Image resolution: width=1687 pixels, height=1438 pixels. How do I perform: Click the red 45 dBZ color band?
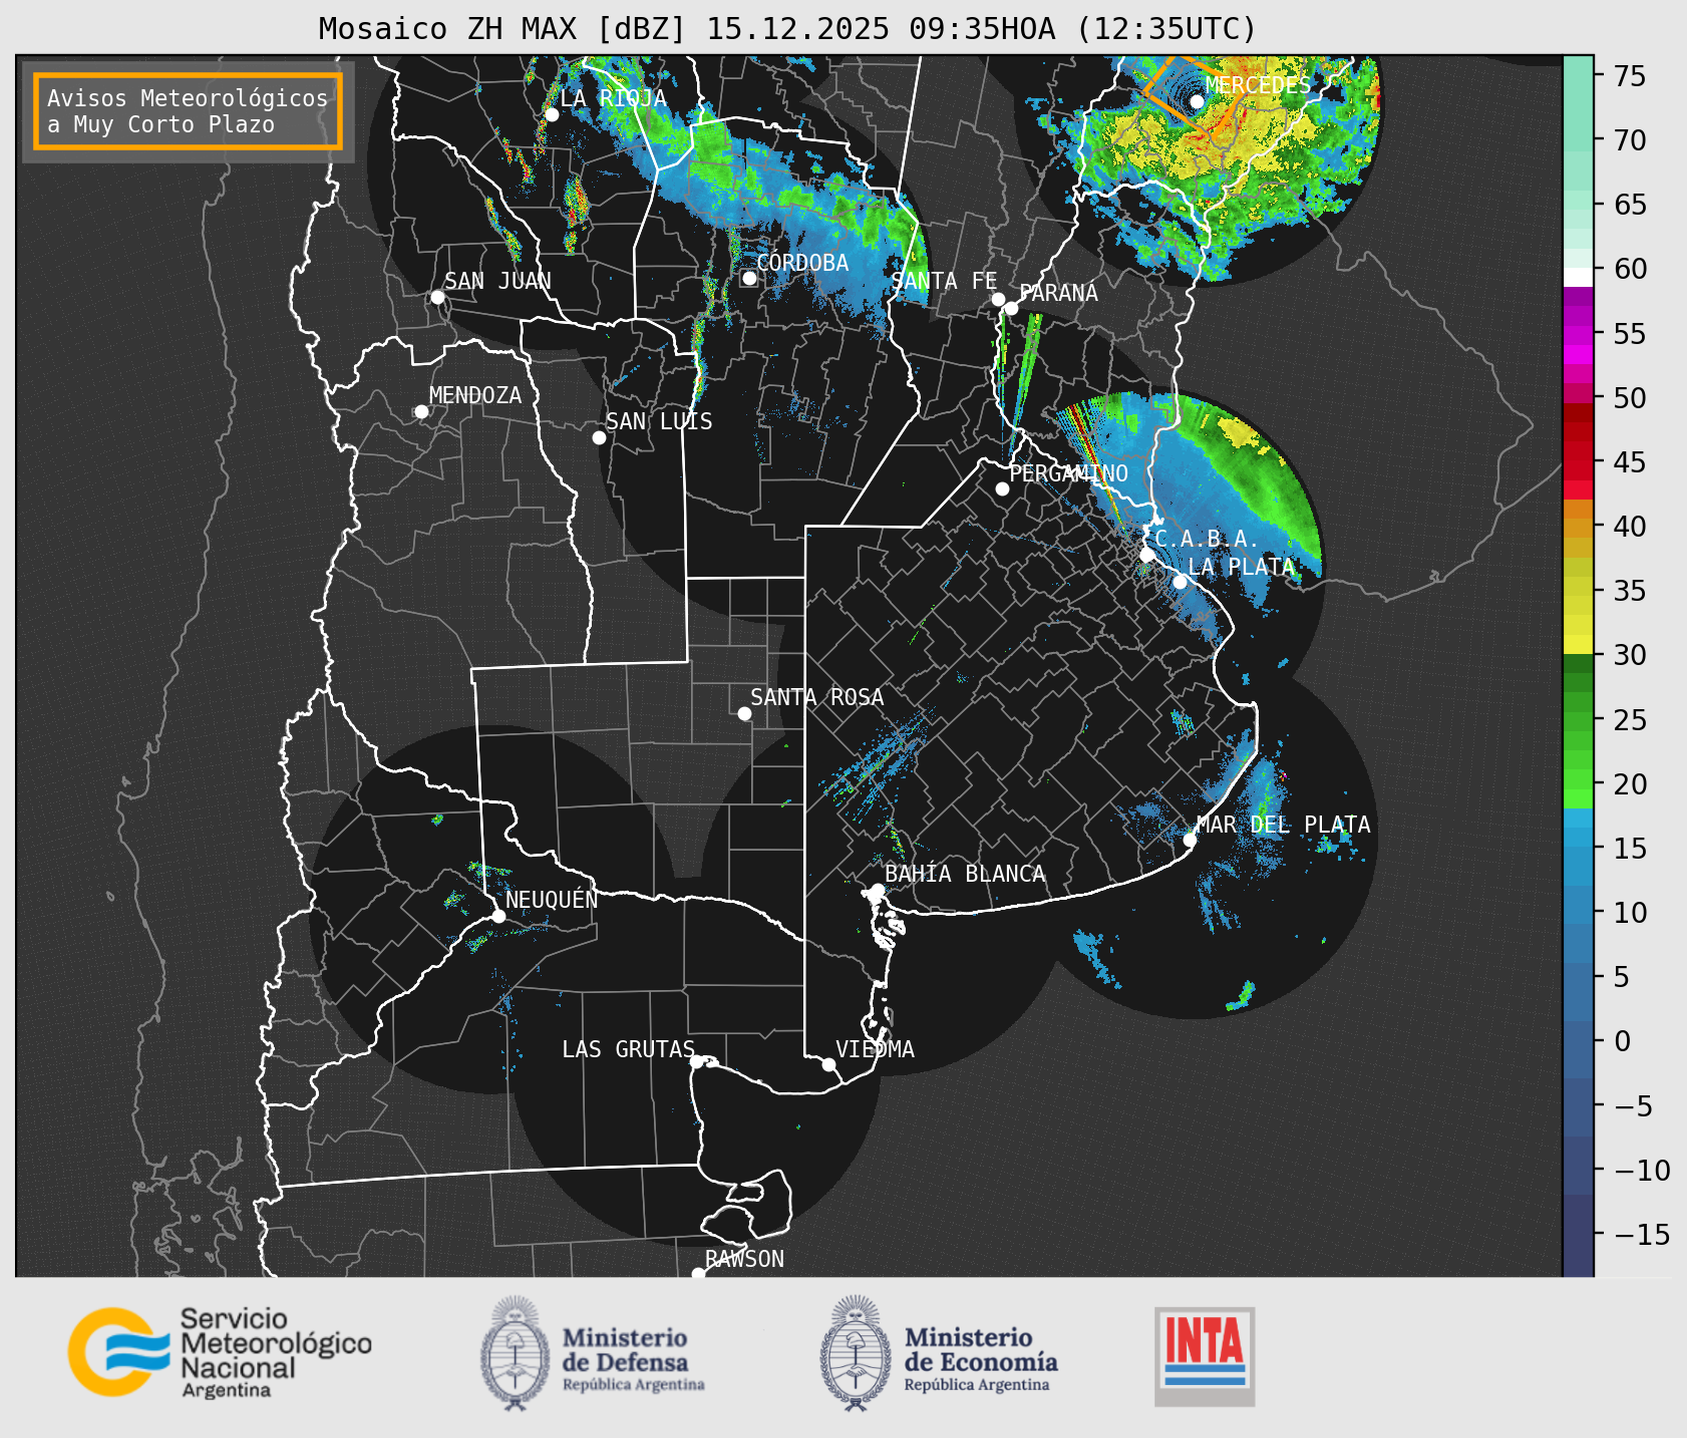[x=1578, y=471]
